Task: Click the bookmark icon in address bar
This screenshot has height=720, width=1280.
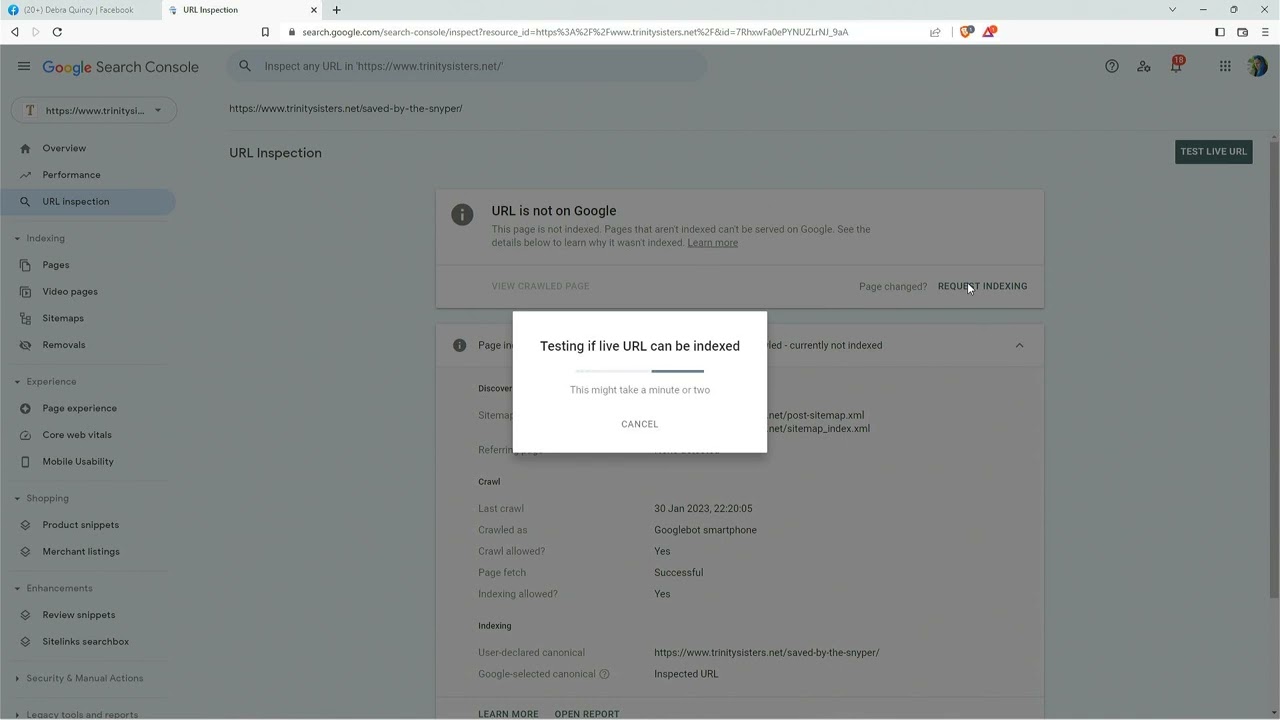Action: [x=265, y=32]
